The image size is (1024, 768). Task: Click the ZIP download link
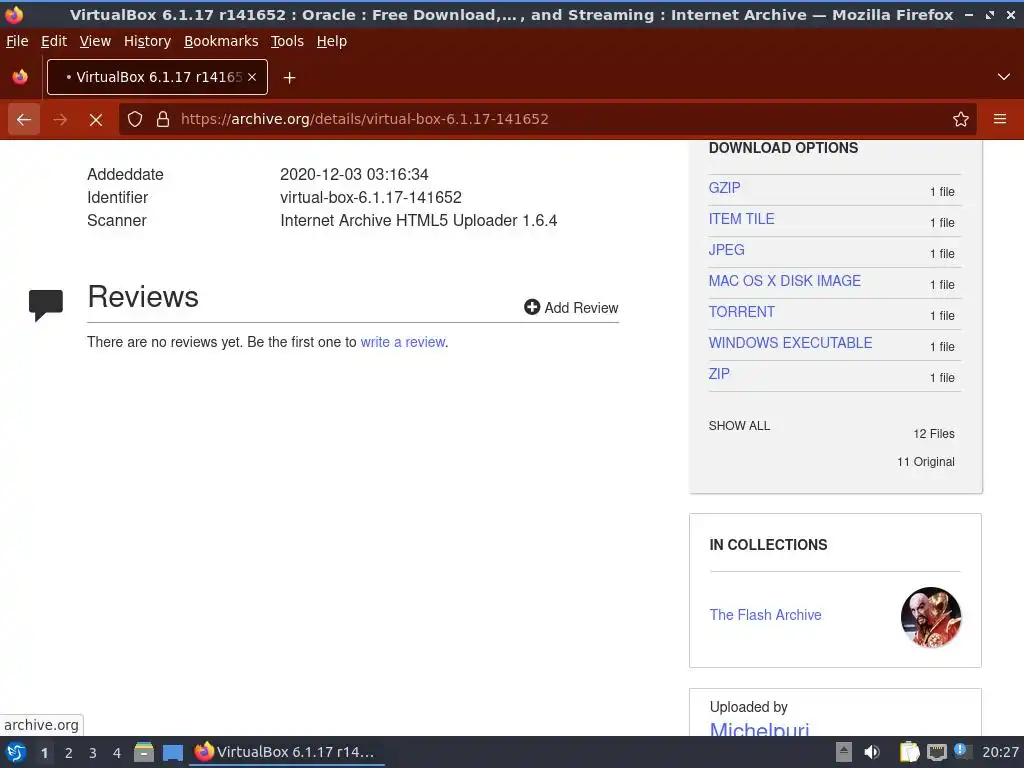coord(719,374)
